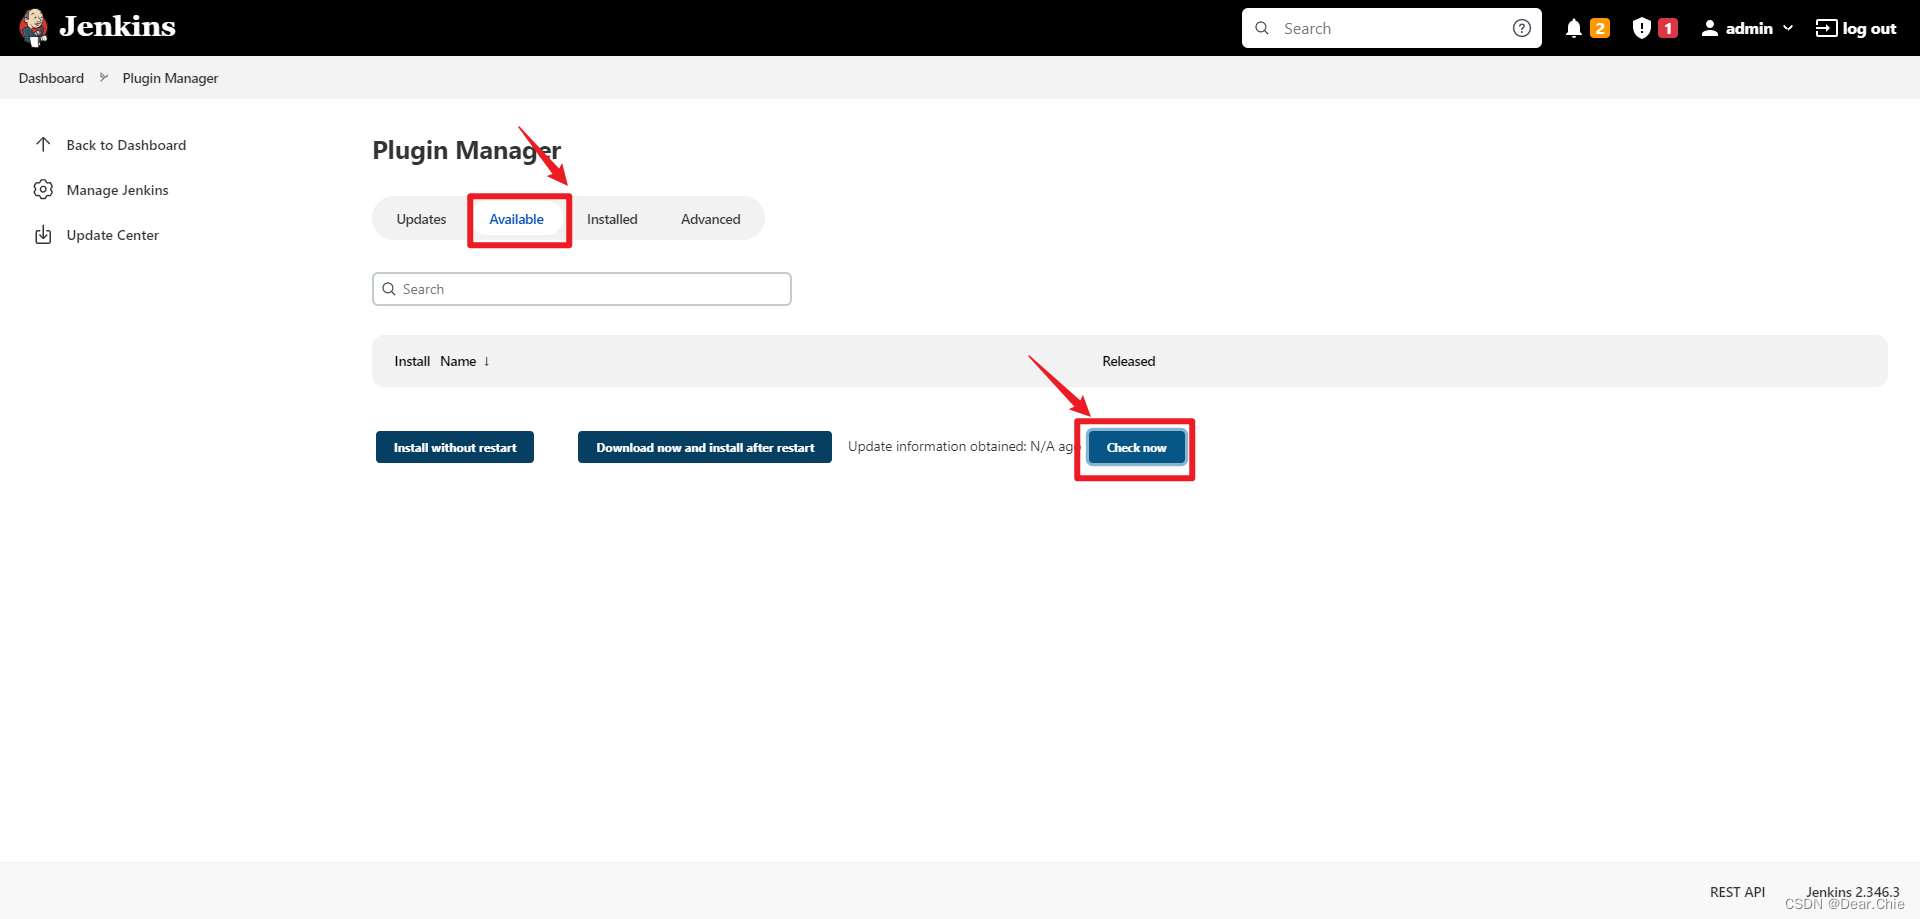The width and height of the screenshot is (1920, 919).
Task: Open the search help question-mark icon
Action: (1522, 28)
